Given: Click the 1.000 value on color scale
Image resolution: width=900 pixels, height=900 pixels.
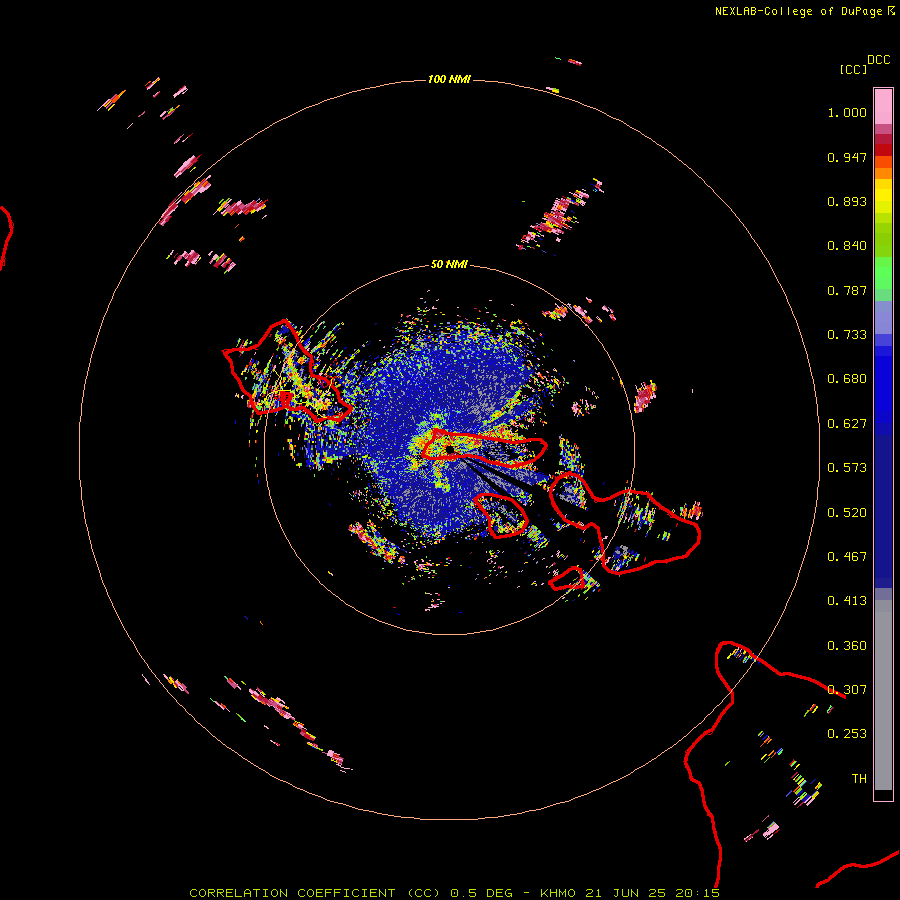Looking at the screenshot, I should click(847, 112).
